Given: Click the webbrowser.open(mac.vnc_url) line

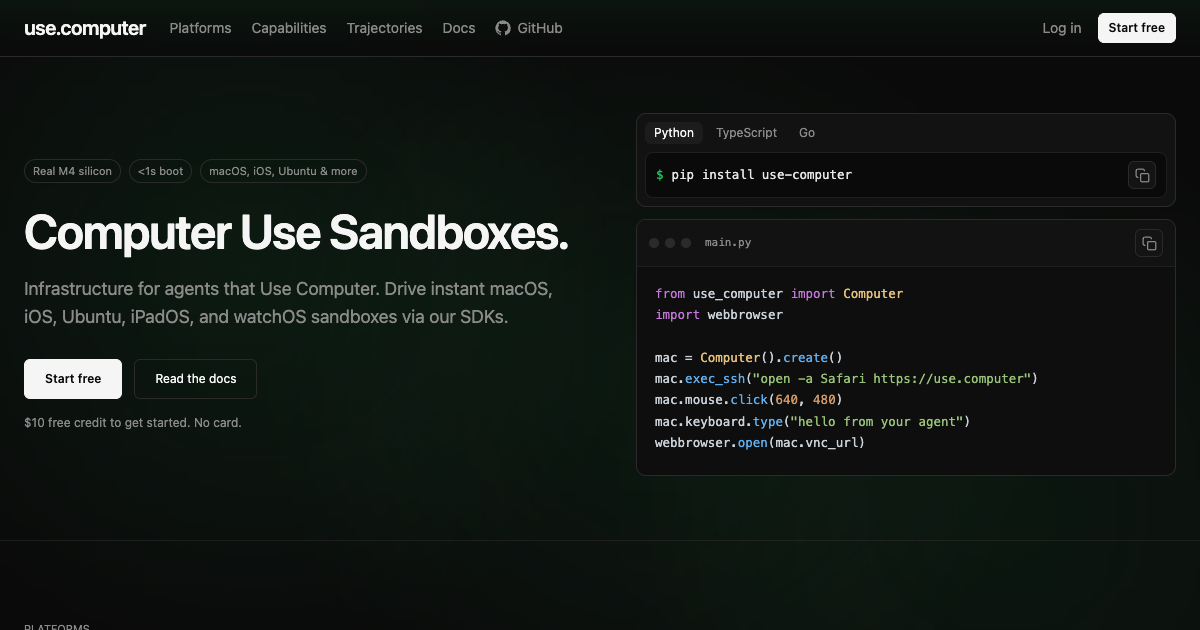Looking at the screenshot, I should coord(760,443).
